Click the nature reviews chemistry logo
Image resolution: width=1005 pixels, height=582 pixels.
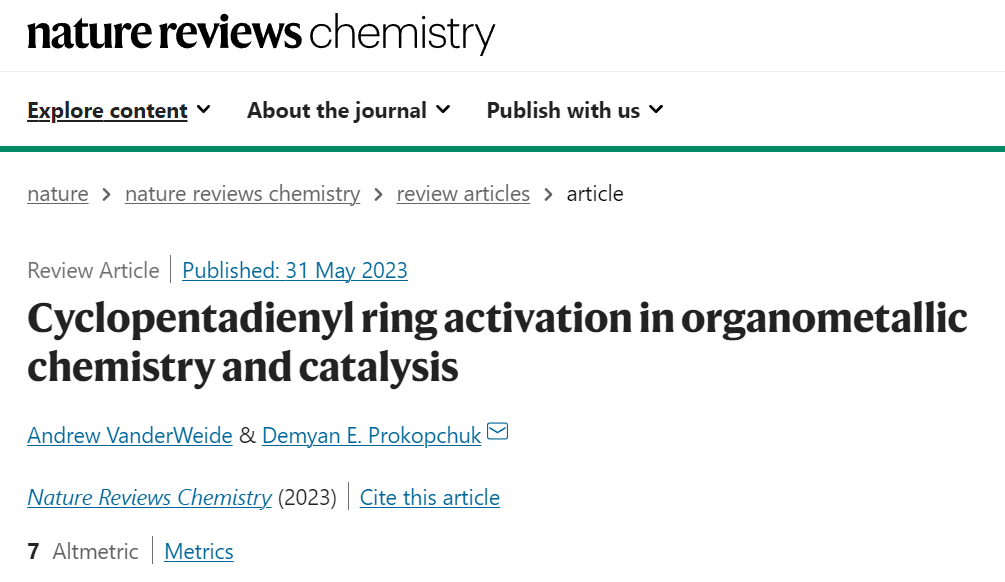261,33
